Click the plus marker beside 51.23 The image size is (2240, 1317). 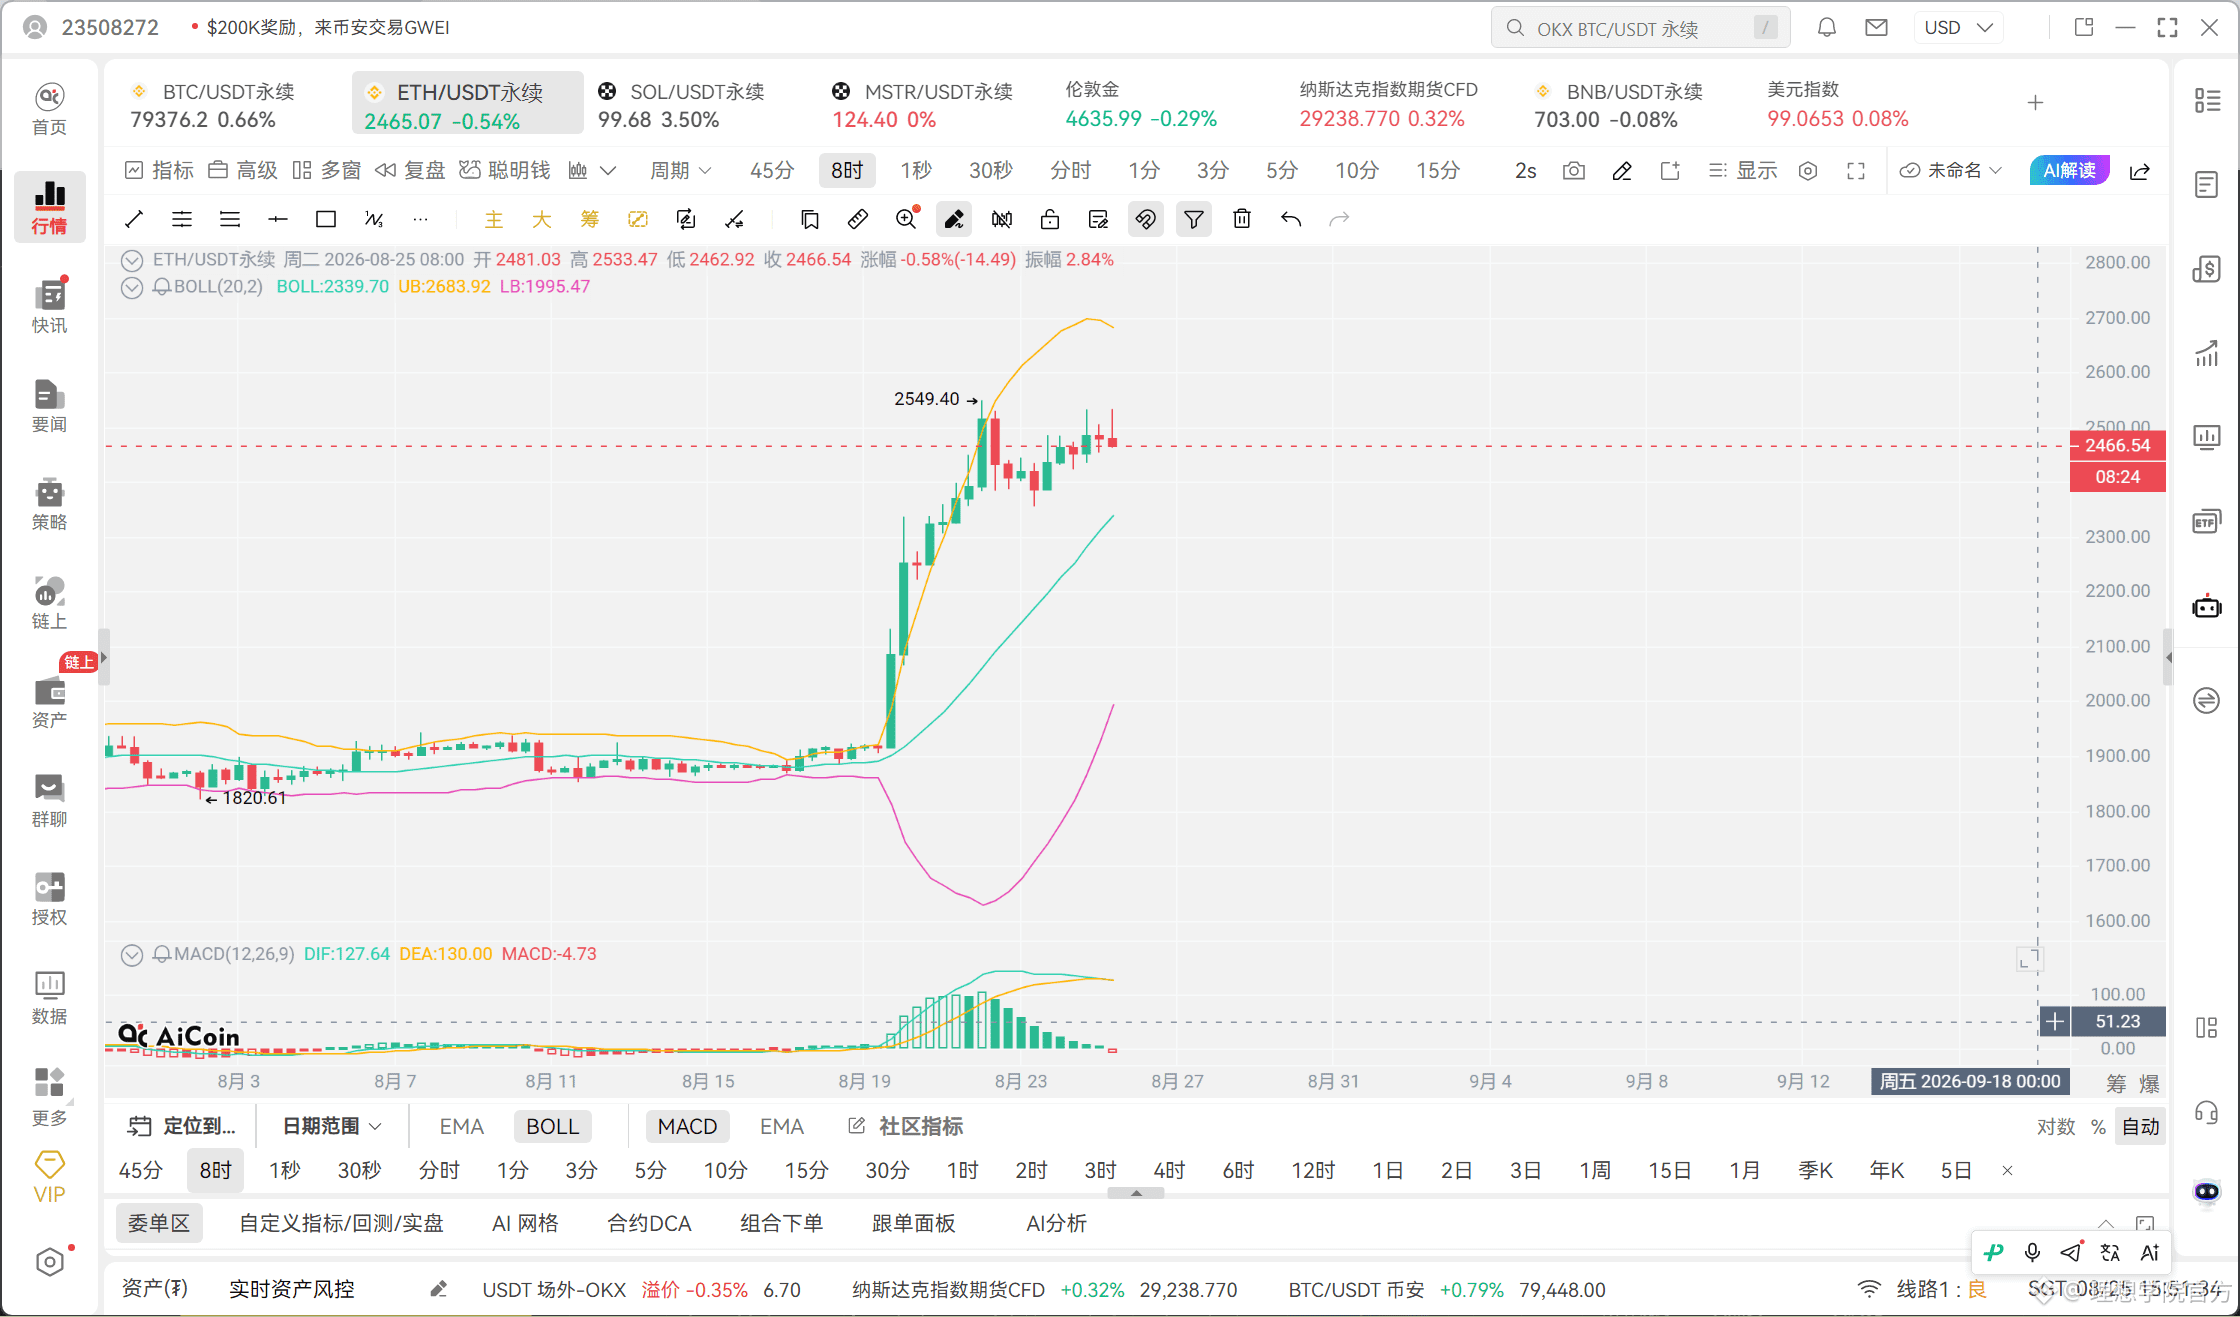2054,1022
